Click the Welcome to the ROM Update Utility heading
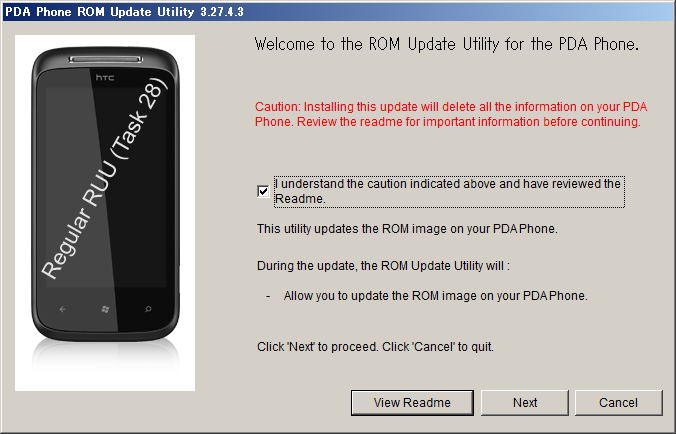The width and height of the screenshot is (676, 434). pos(446,44)
